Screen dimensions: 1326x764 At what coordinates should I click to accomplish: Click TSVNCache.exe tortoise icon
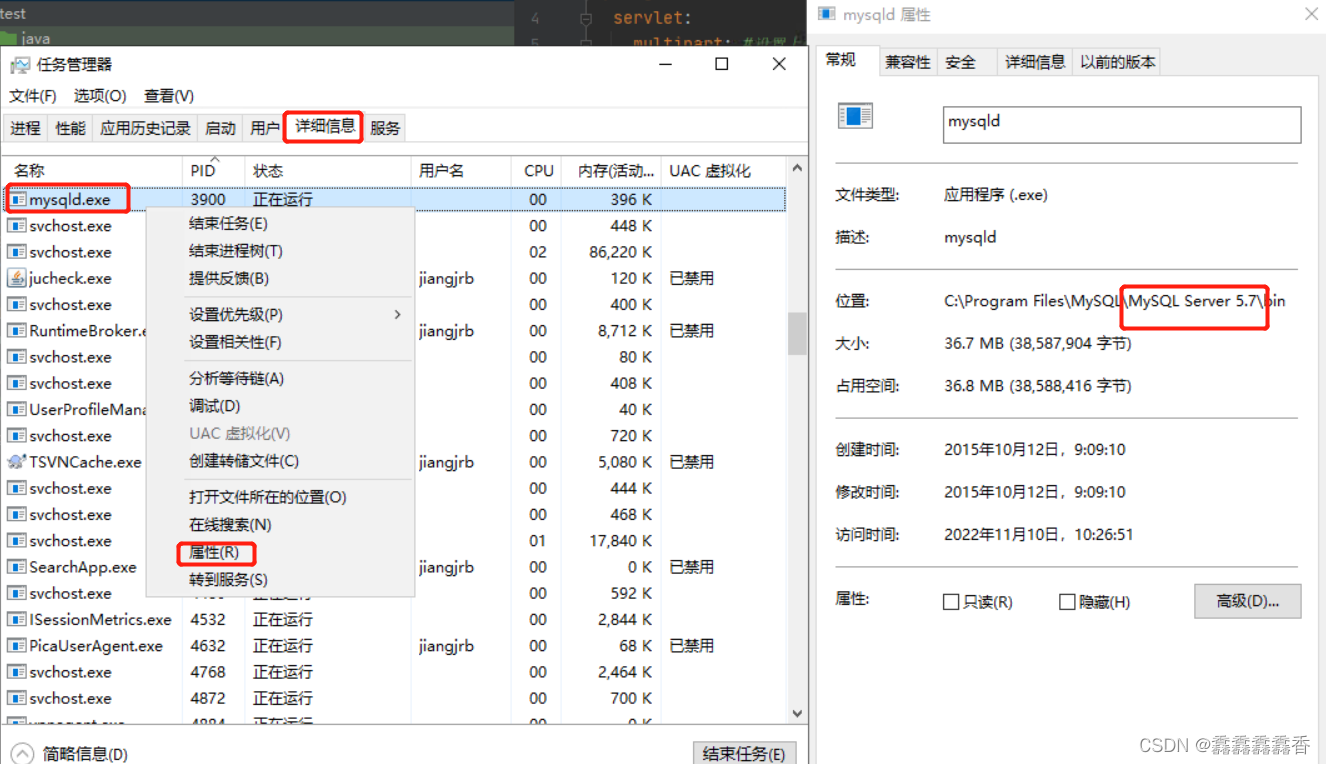click(17, 462)
